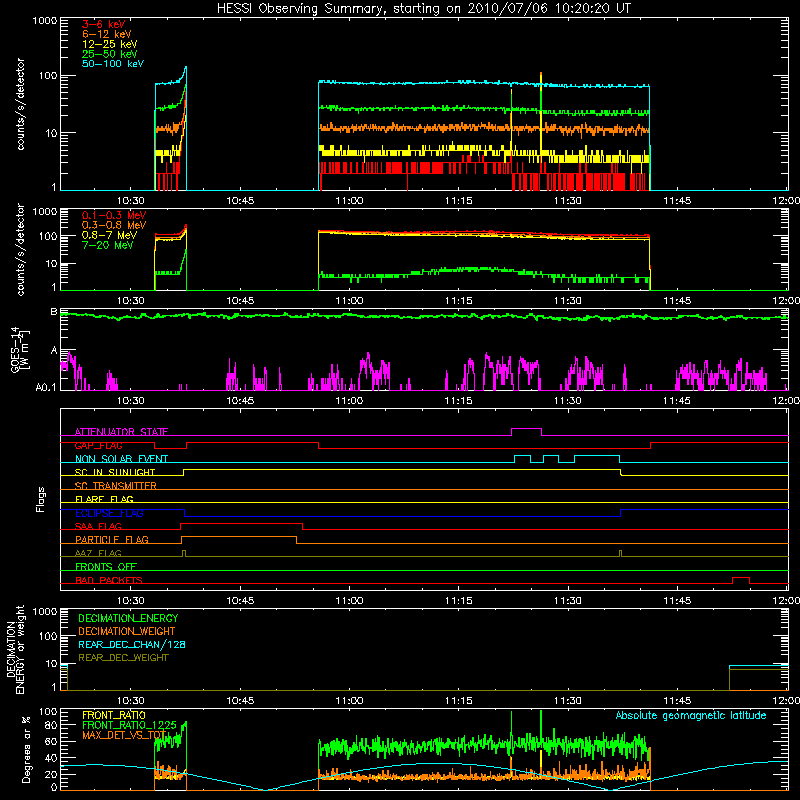The height and width of the screenshot is (800, 800).
Task: Click the 50-100 keV legend label
Action: click(113, 64)
